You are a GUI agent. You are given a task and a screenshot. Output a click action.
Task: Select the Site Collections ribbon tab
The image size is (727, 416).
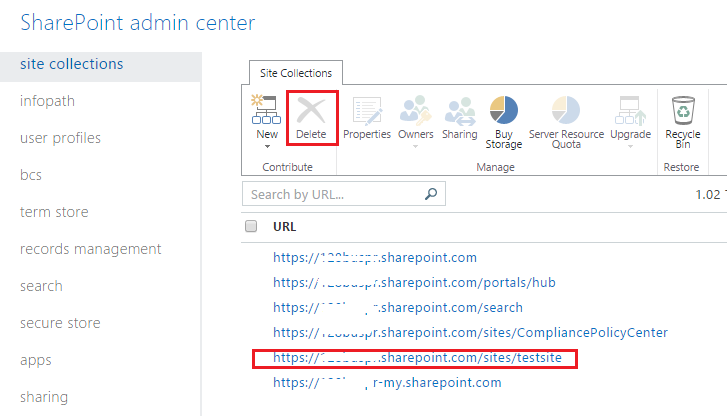tap(296, 73)
